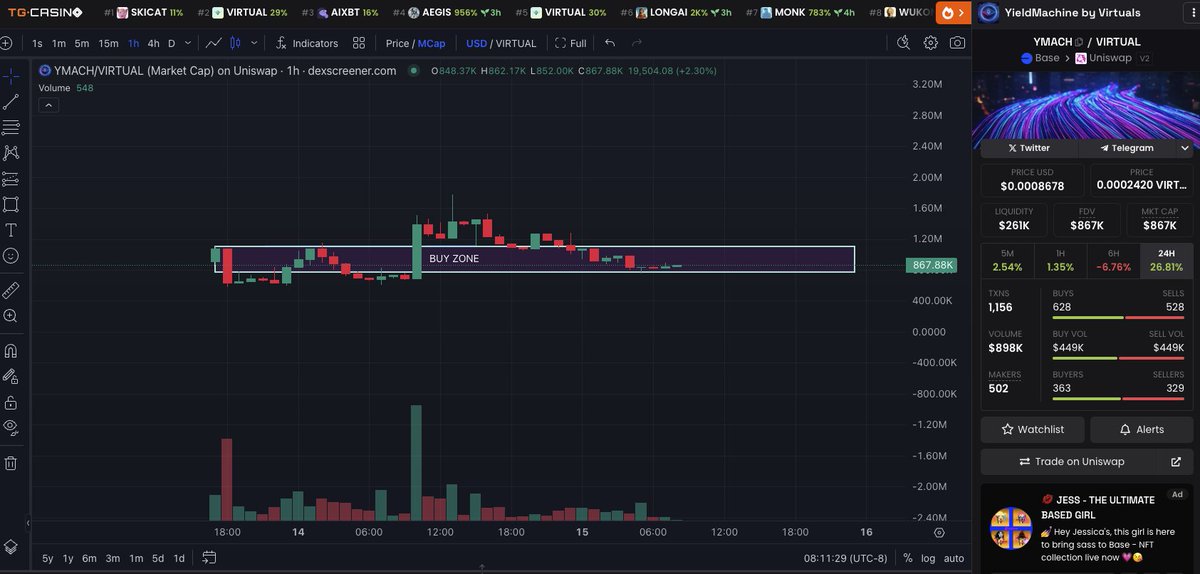This screenshot has height=574, width=1200.
Task: Collapse the indicator legend chevron
Action: [x=47, y=105]
